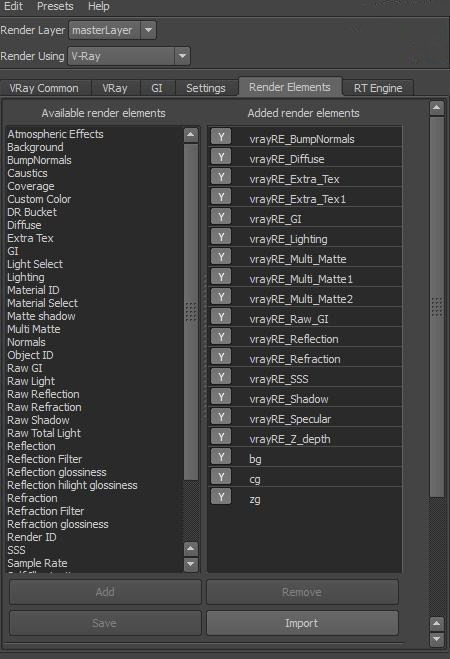Toggle Y button for bg element
The width and height of the screenshot is (450, 659).
coord(221,457)
